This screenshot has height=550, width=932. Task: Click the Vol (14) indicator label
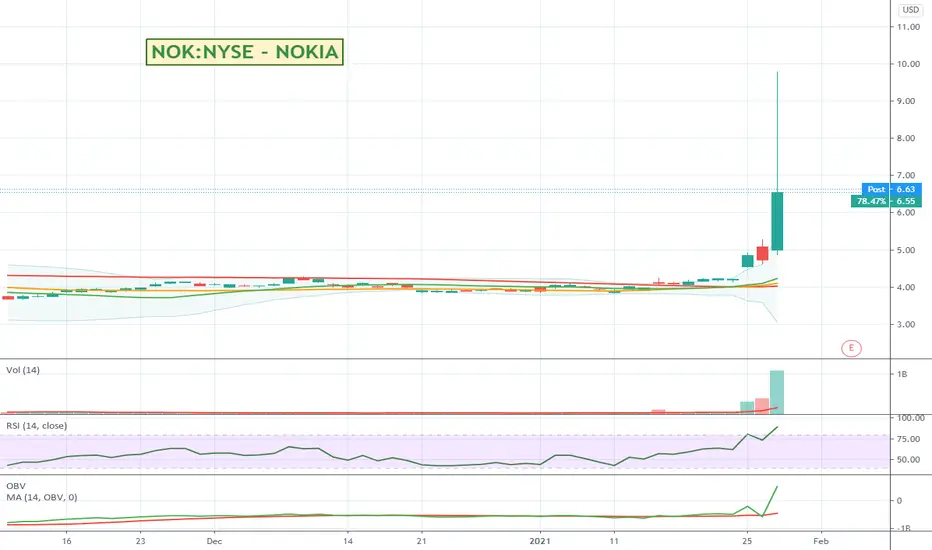tap(23, 370)
